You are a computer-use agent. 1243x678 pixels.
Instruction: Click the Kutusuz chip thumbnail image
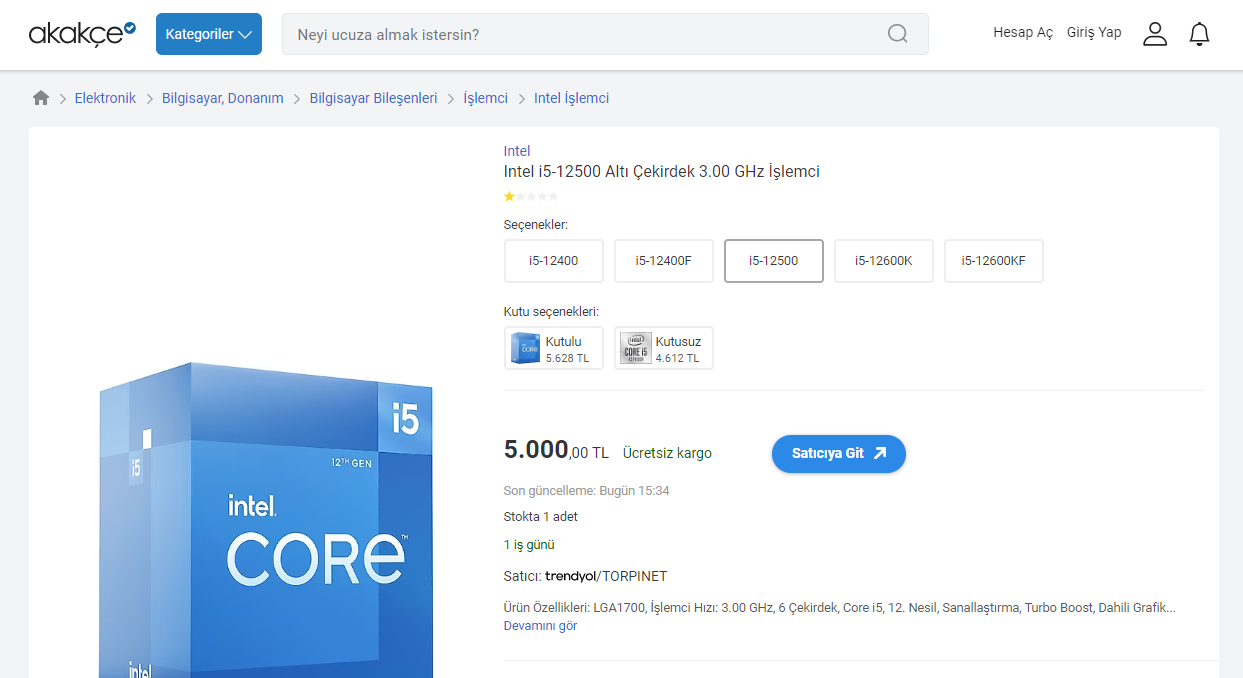pos(635,348)
